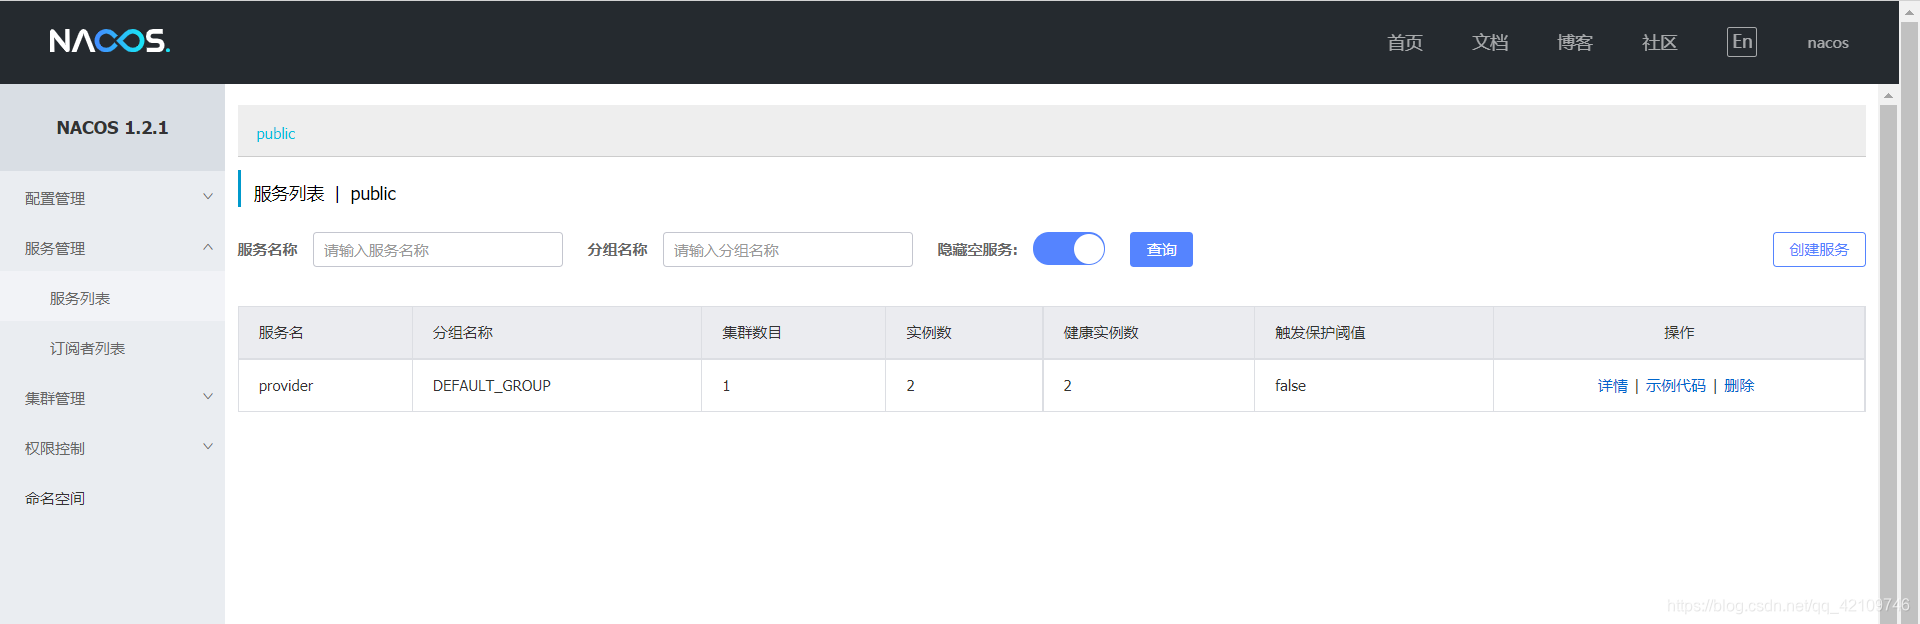Screen dimensions: 1920x624
Task: Click the provider service name cell
Action: coord(325,385)
